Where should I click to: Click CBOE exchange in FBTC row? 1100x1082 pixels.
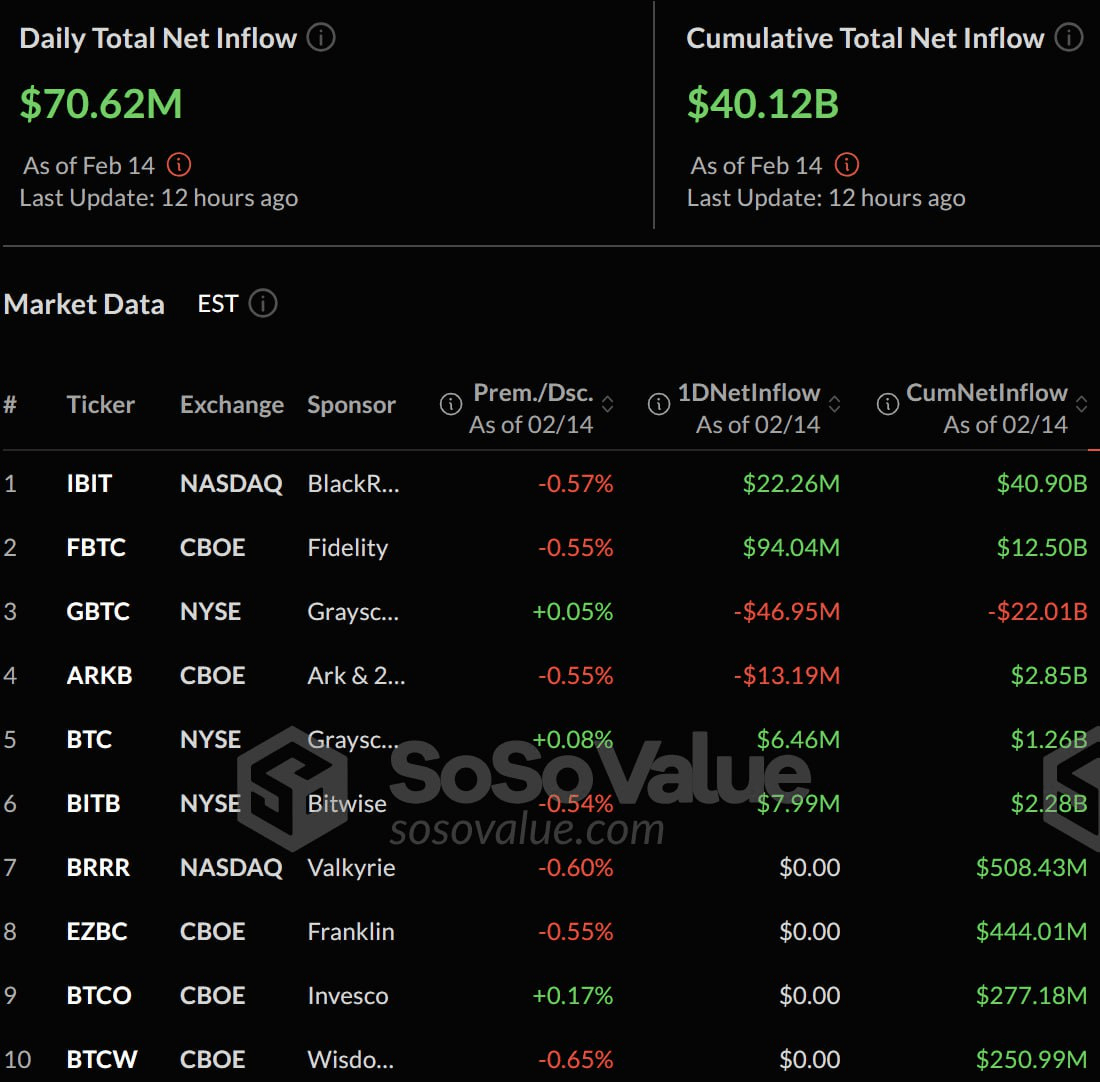[x=213, y=547]
